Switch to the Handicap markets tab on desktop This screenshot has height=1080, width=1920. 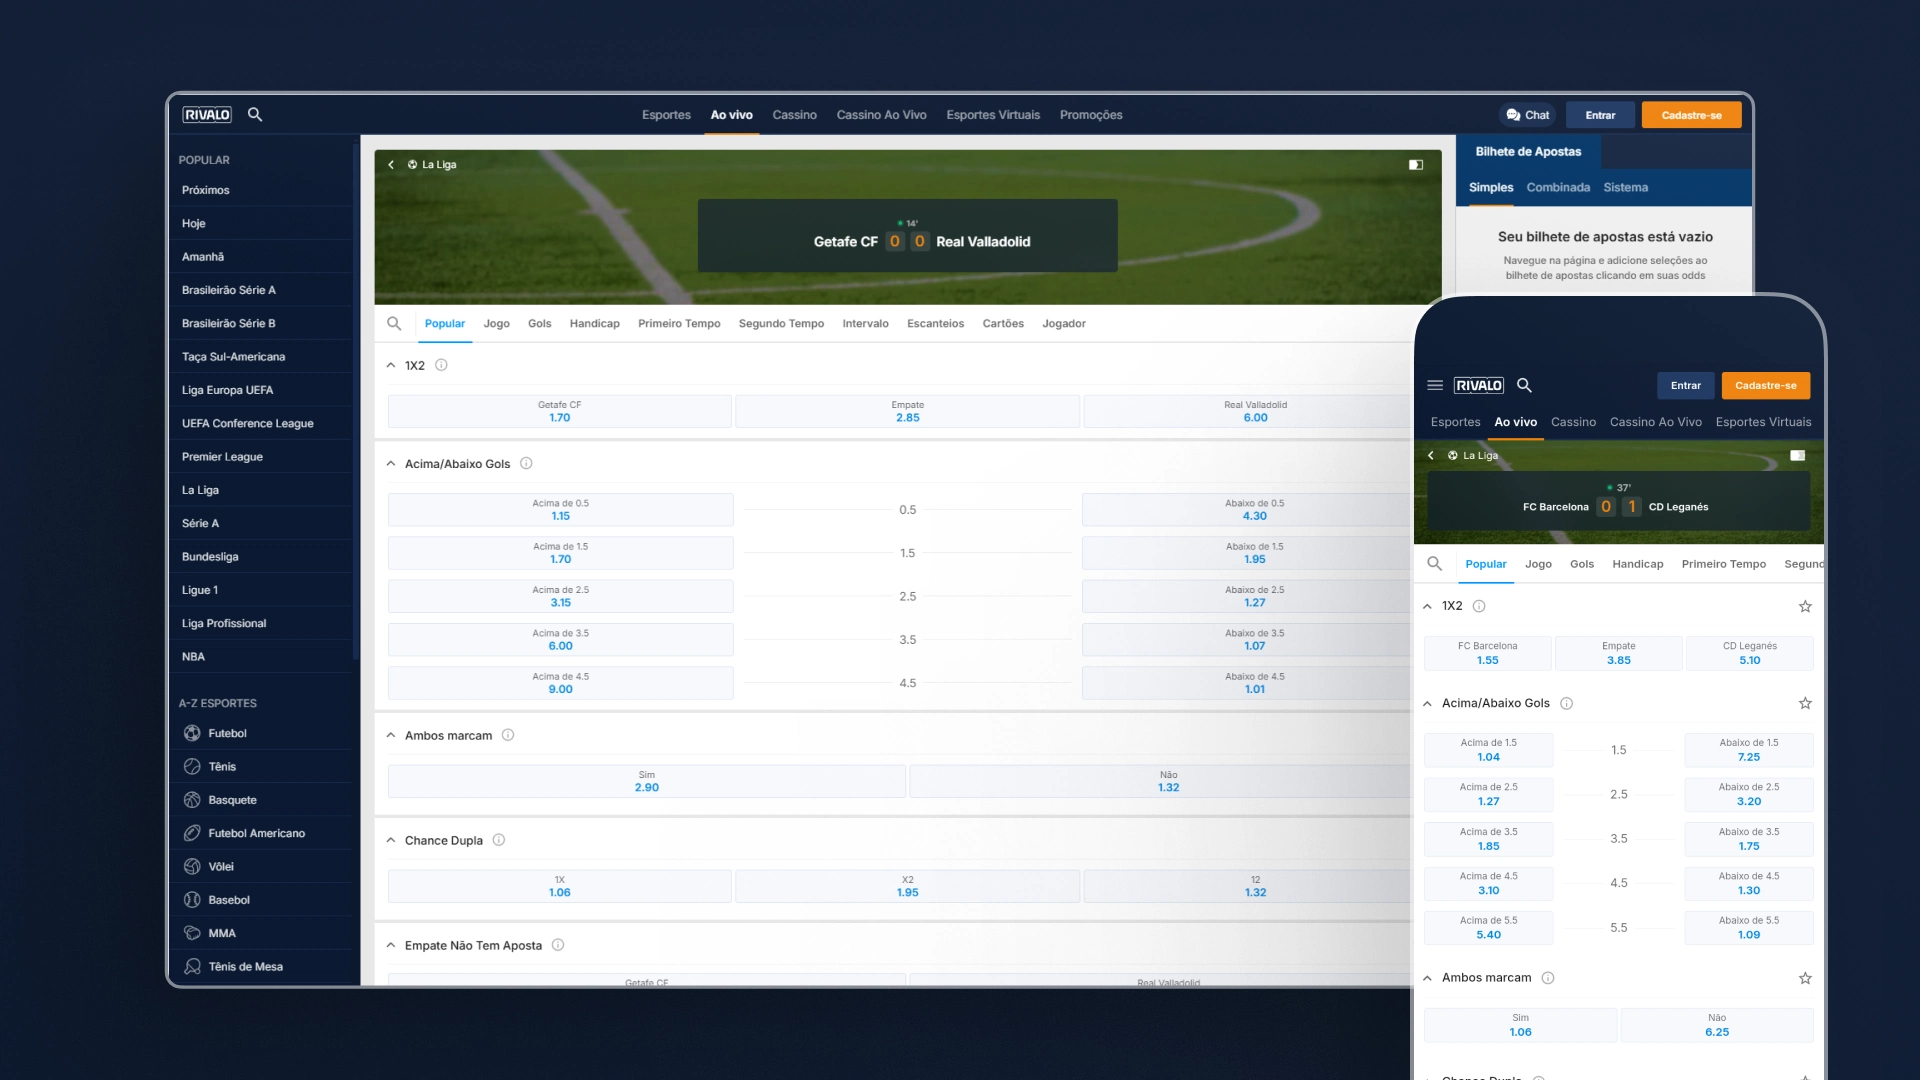click(x=595, y=324)
